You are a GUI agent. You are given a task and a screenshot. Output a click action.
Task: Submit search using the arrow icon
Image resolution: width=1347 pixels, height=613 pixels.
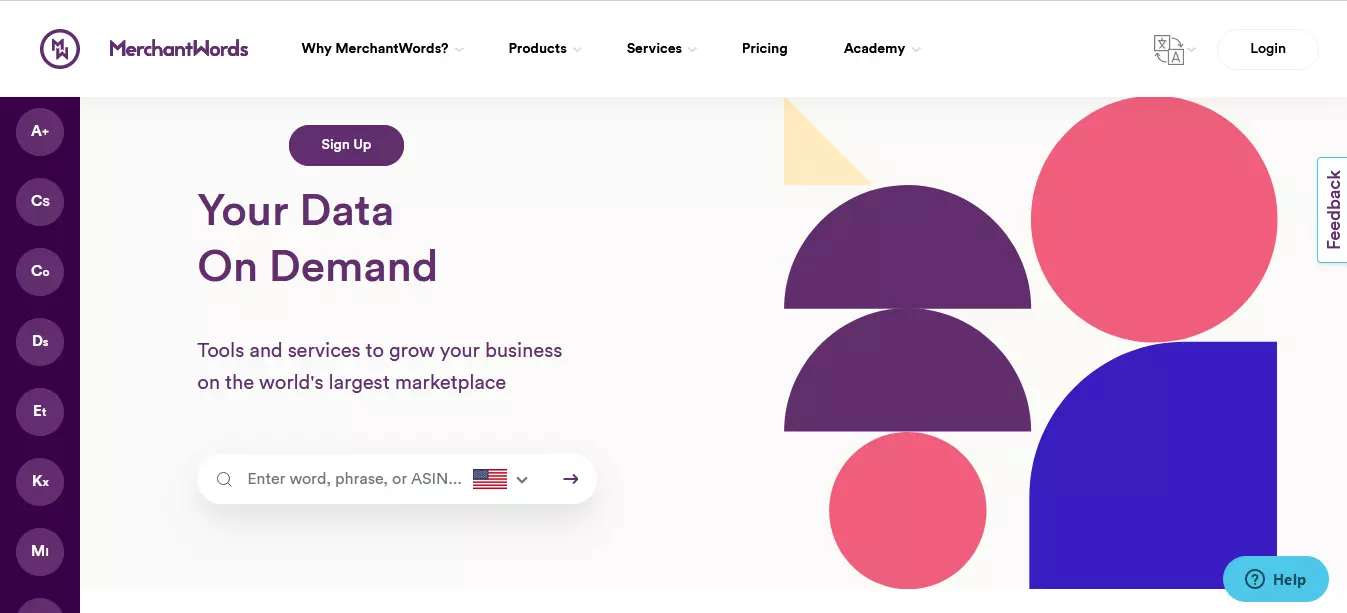pyautogui.click(x=570, y=479)
